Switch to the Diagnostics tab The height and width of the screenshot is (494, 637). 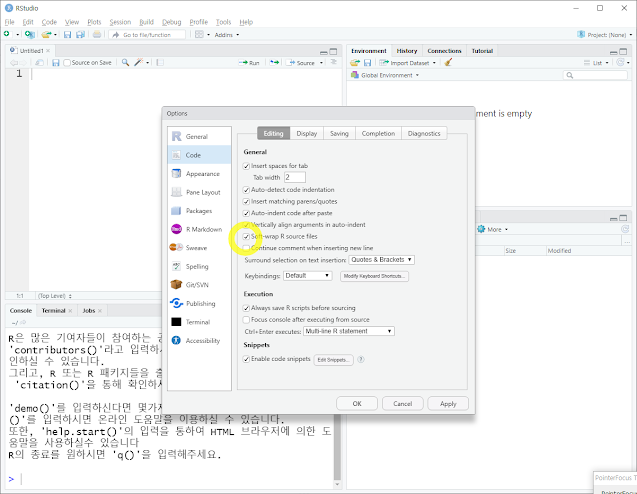tap(424, 134)
